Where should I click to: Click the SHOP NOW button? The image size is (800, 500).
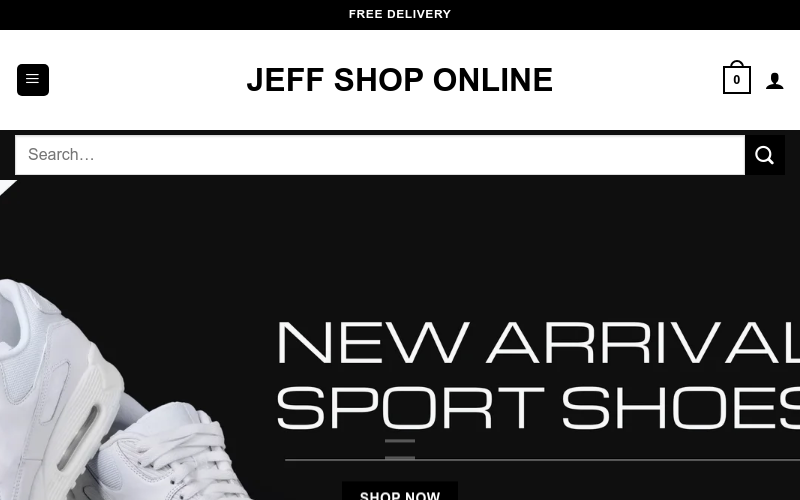[x=399, y=492]
